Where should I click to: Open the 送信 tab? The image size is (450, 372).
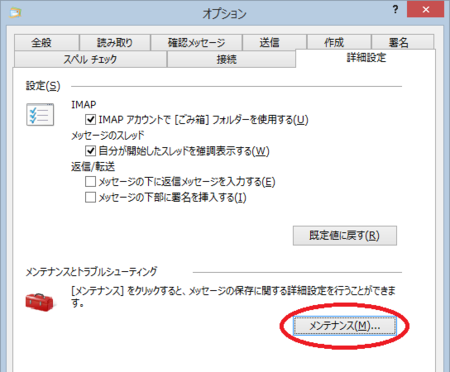click(274, 43)
